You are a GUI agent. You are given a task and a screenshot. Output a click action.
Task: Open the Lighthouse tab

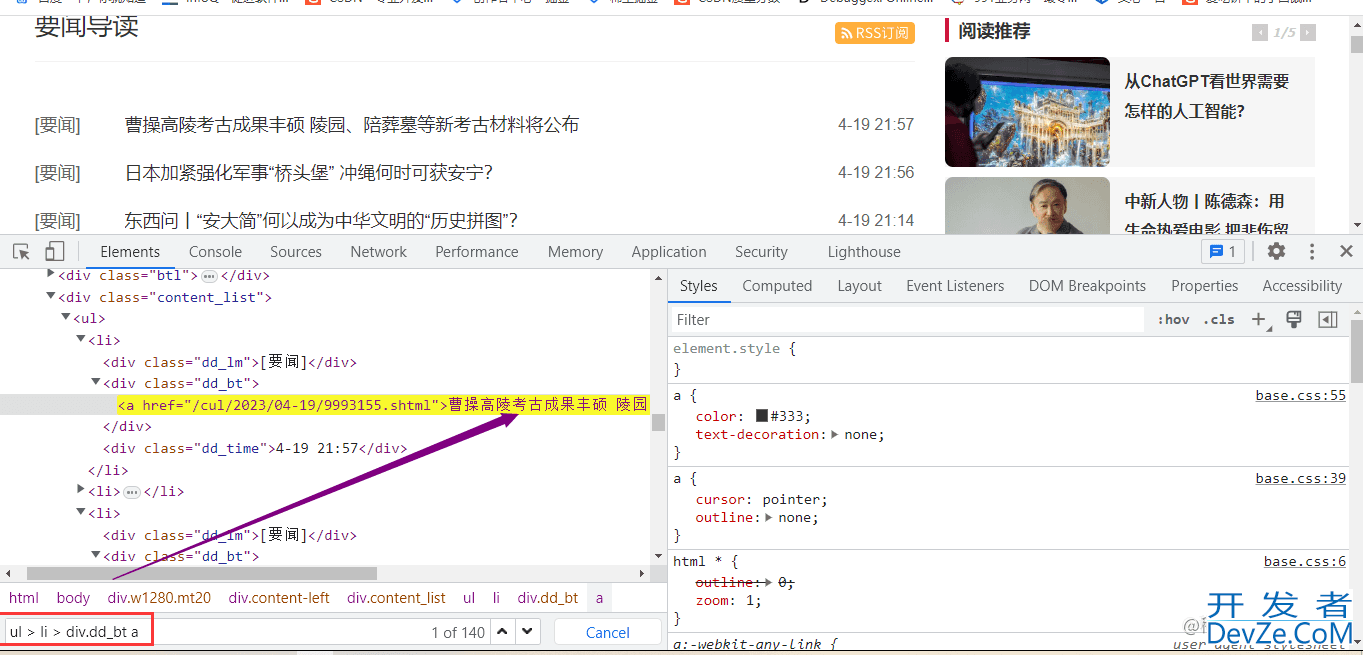pyautogui.click(x=864, y=252)
